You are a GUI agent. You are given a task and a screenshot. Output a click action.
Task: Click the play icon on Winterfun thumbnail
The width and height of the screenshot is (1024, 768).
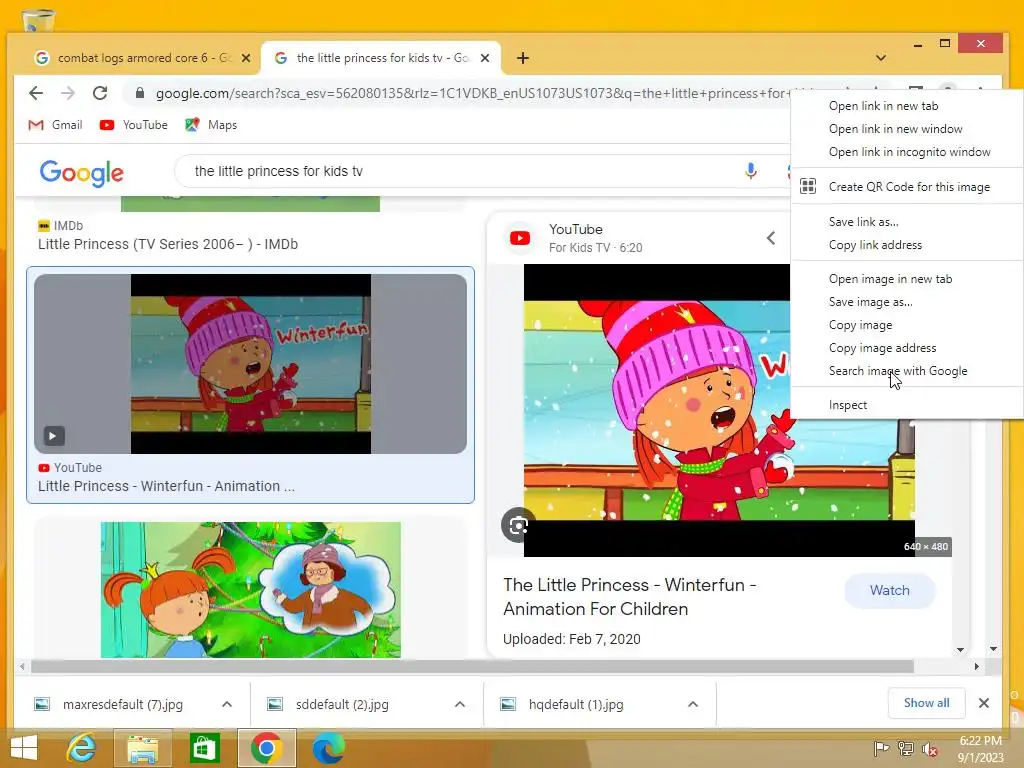pyautogui.click(x=54, y=436)
